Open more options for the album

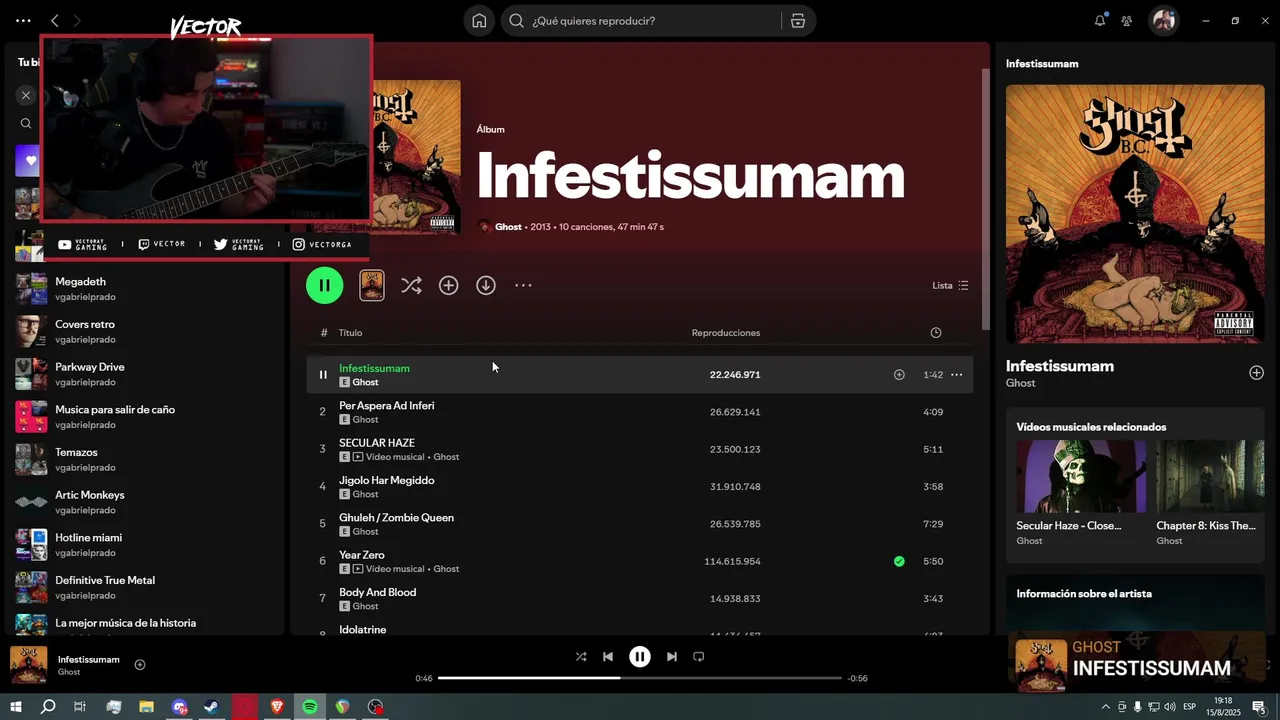point(523,285)
